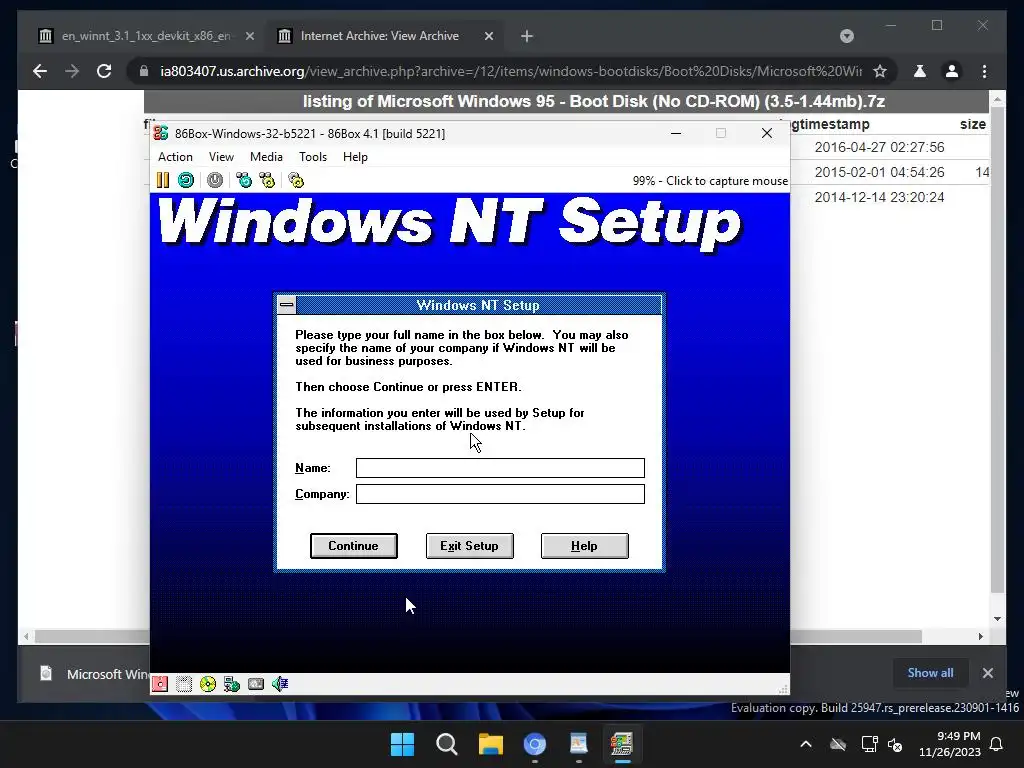Viewport: 1024px width, 768px height.
Task: Click the gray dotted floppy drive status icon
Action: 184,684
